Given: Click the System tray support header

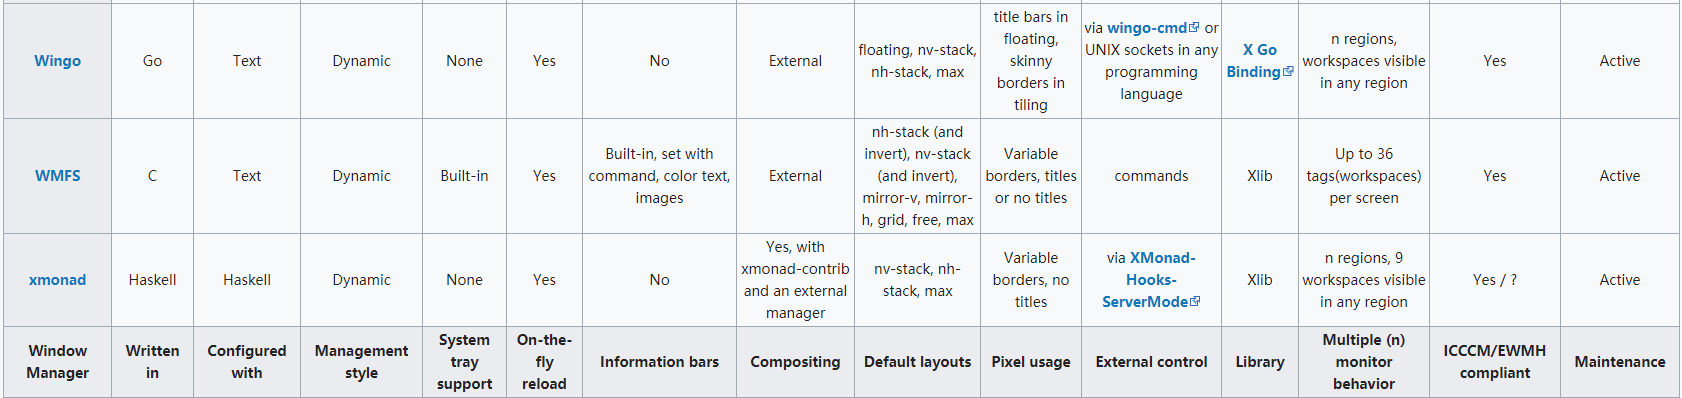Looking at the screenshot, I should 464,362.
